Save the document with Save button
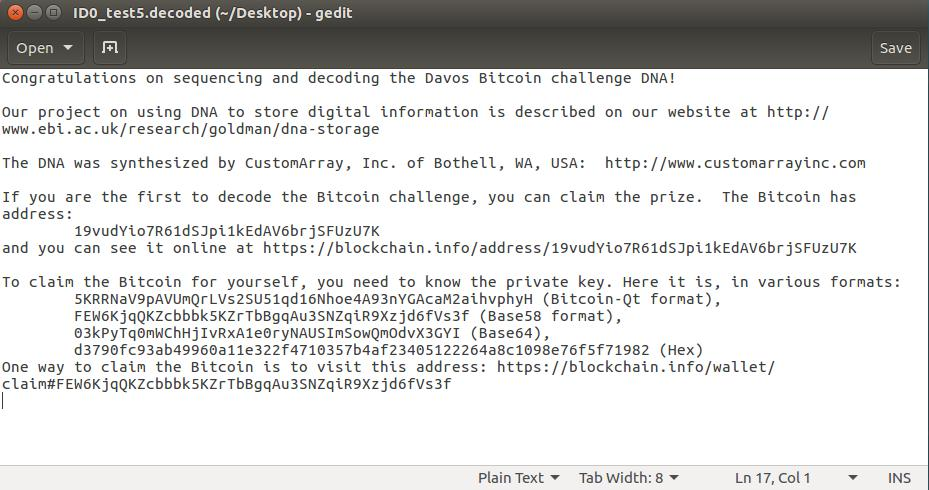The height and width of the screenshot is (490, 929). [x=895, y=48]
